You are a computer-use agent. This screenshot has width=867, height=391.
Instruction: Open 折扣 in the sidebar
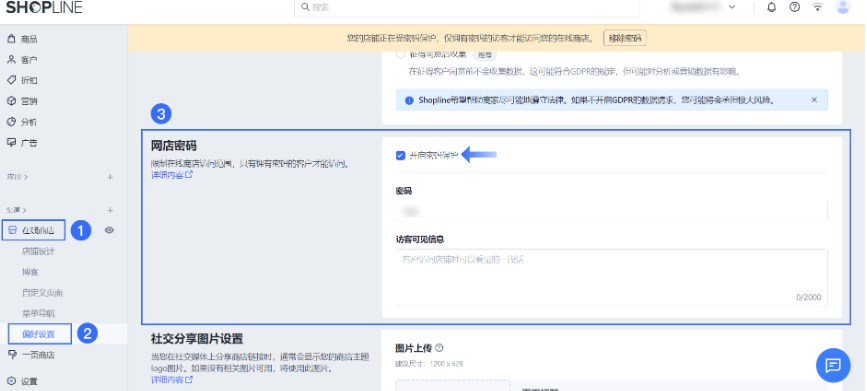[x=22, y=80]
